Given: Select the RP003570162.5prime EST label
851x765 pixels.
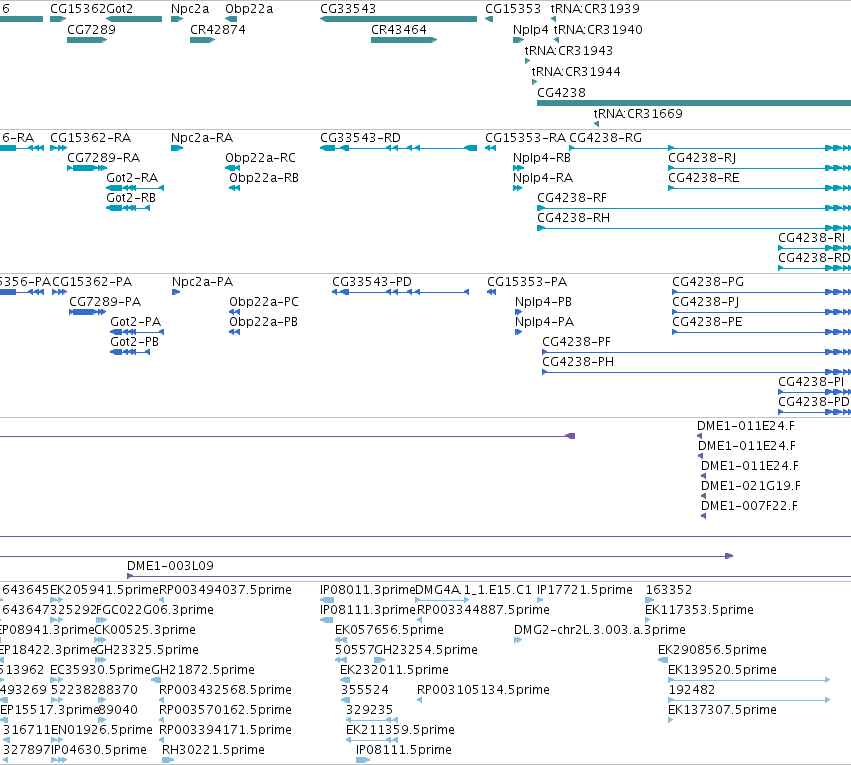Looking at the screenshot, I should 225,711.
